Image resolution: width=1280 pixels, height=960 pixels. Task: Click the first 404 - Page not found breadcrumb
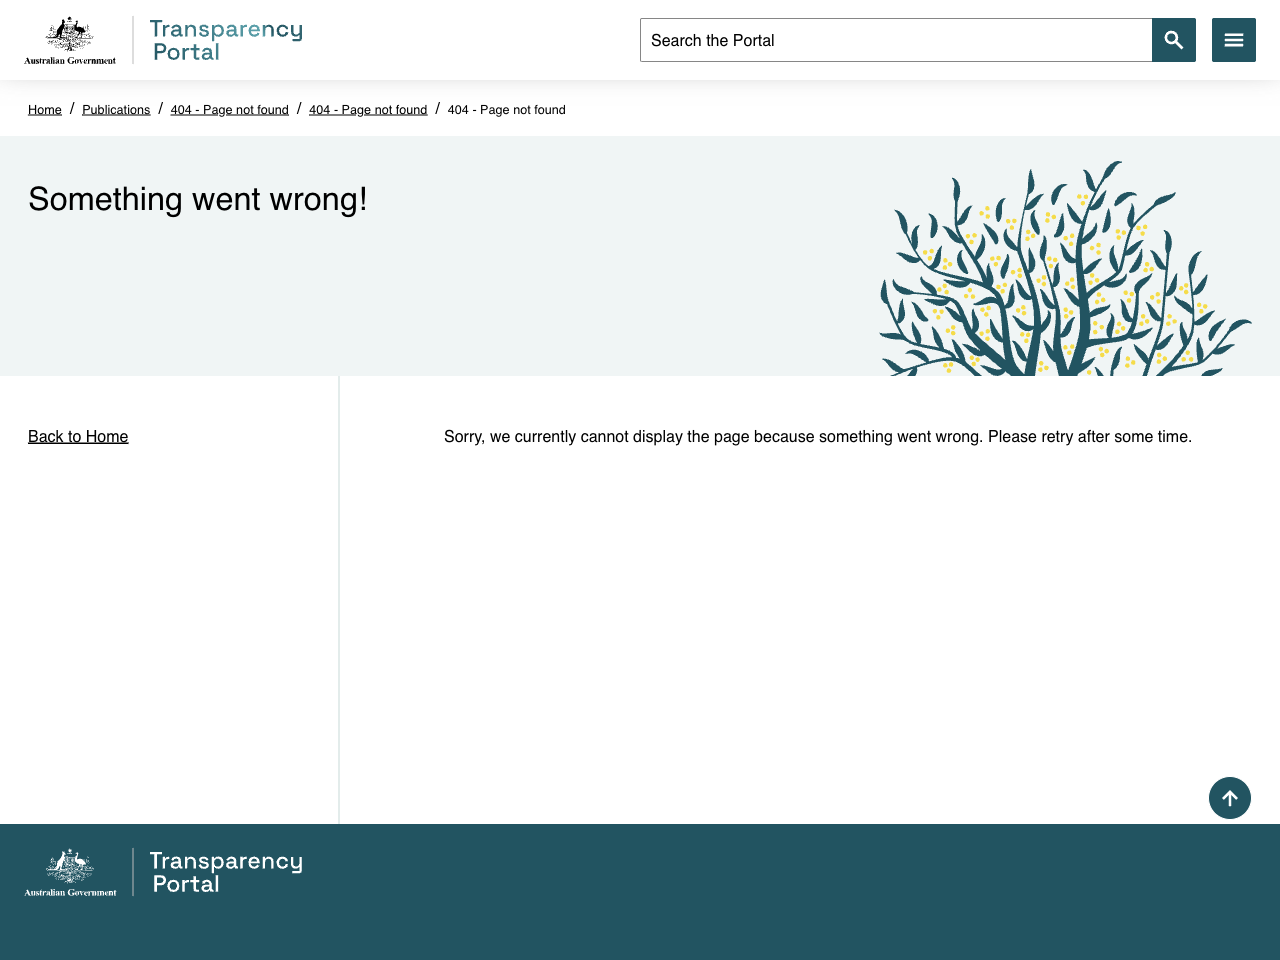(229, 110)
